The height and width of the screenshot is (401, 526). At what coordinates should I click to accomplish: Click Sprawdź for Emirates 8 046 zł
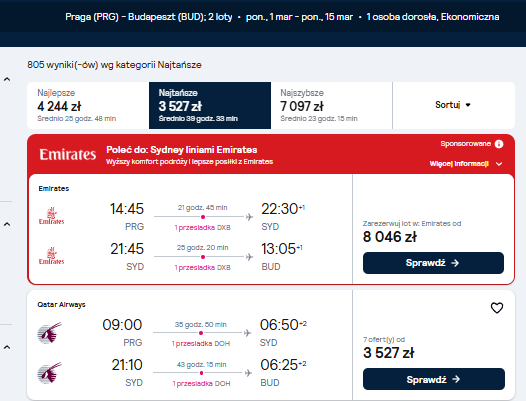[x=433, y=263]
